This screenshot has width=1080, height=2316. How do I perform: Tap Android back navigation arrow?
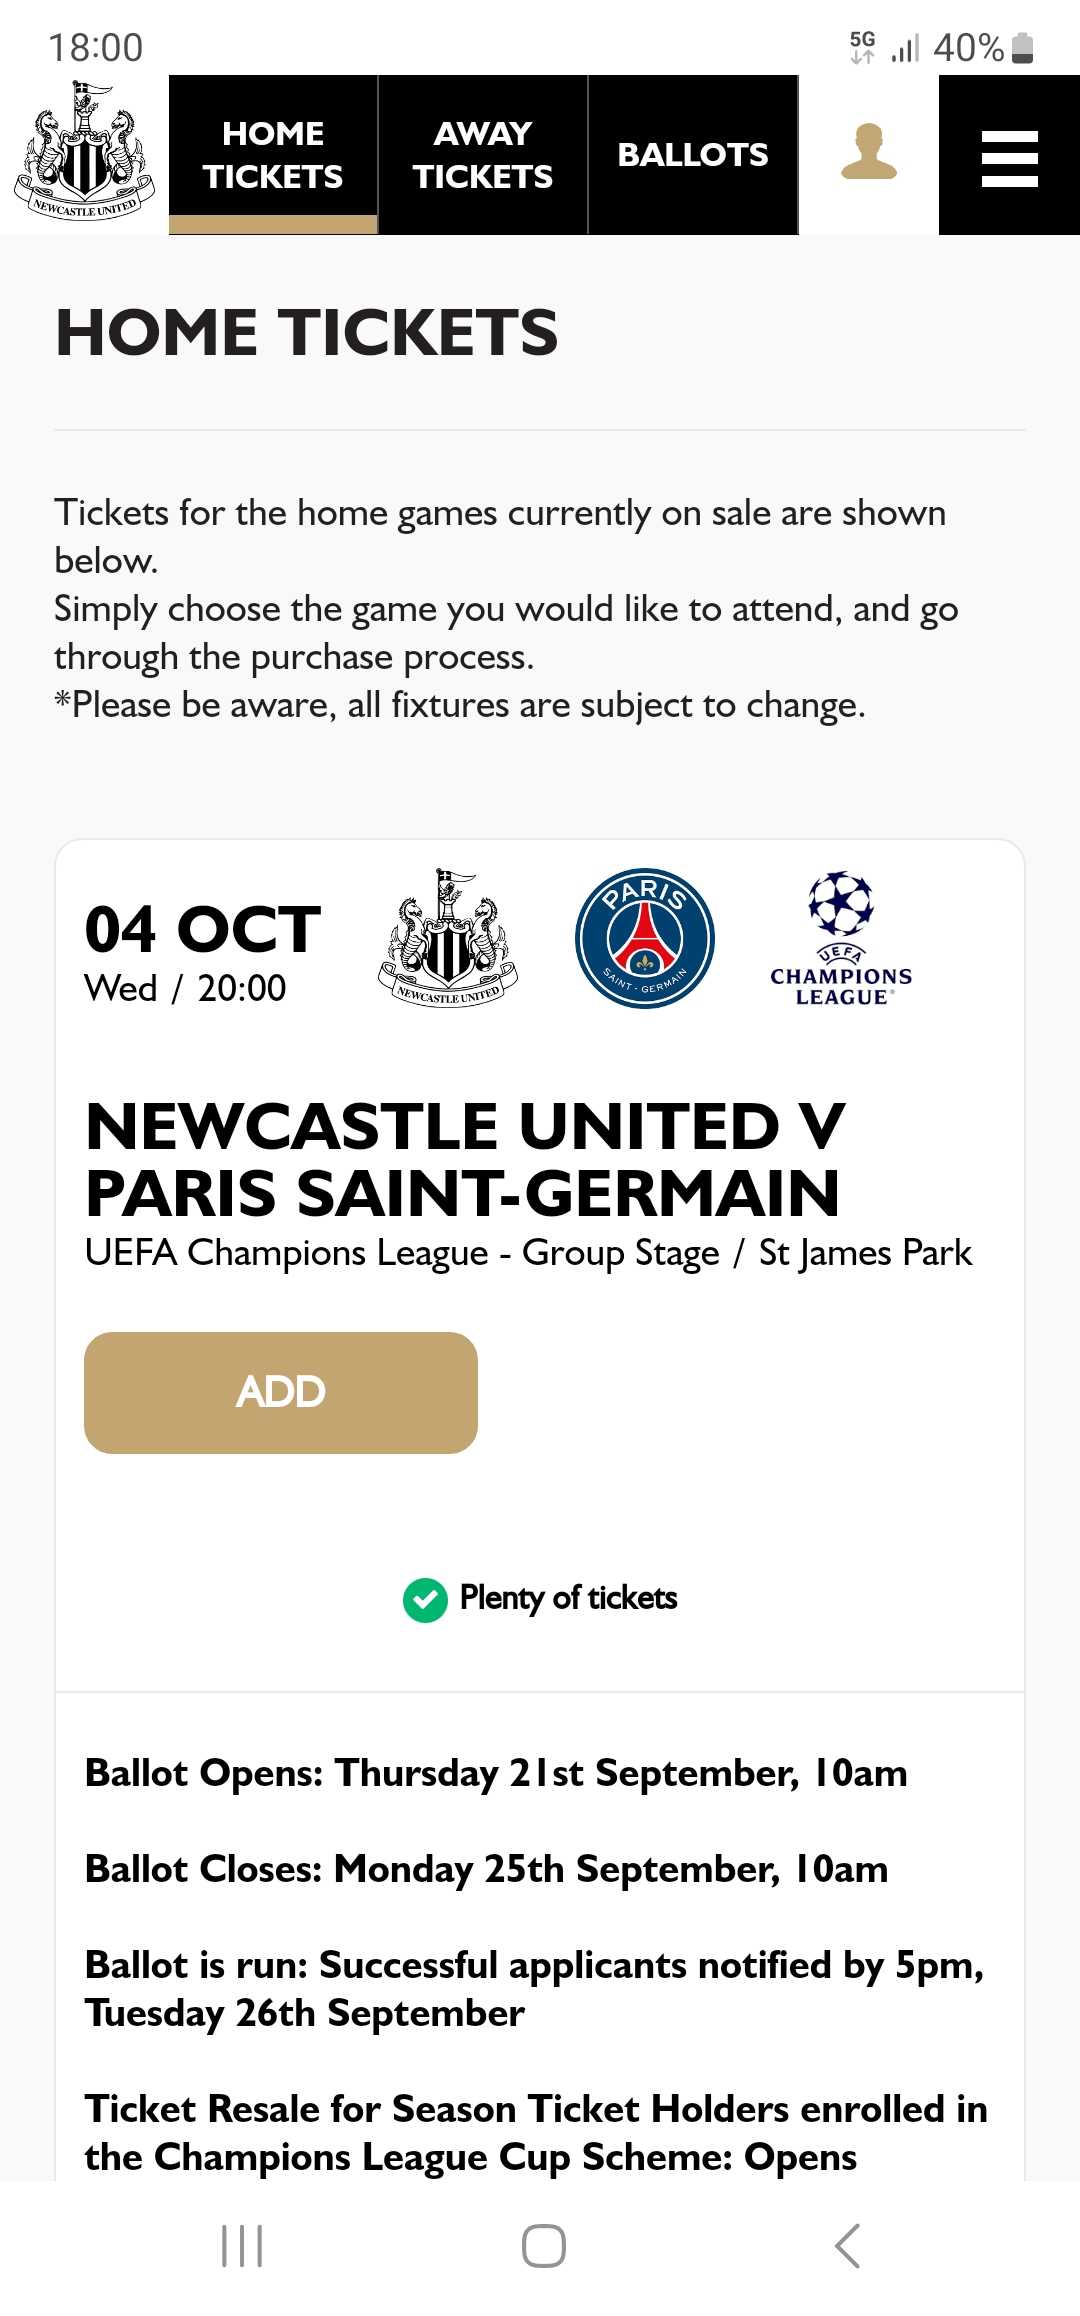point(847,2246)
